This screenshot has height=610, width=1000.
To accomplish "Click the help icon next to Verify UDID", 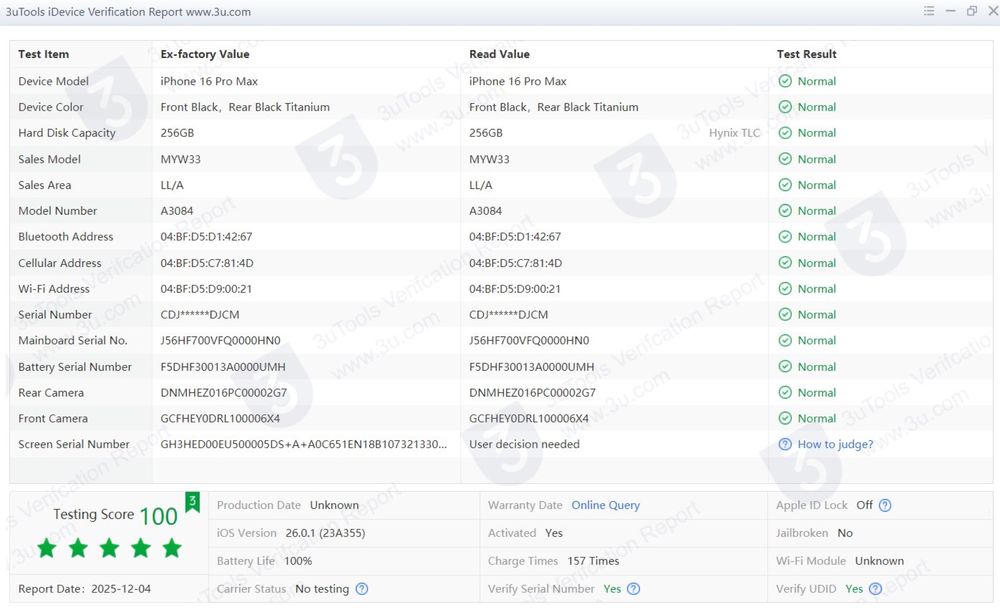I will 876,589.
